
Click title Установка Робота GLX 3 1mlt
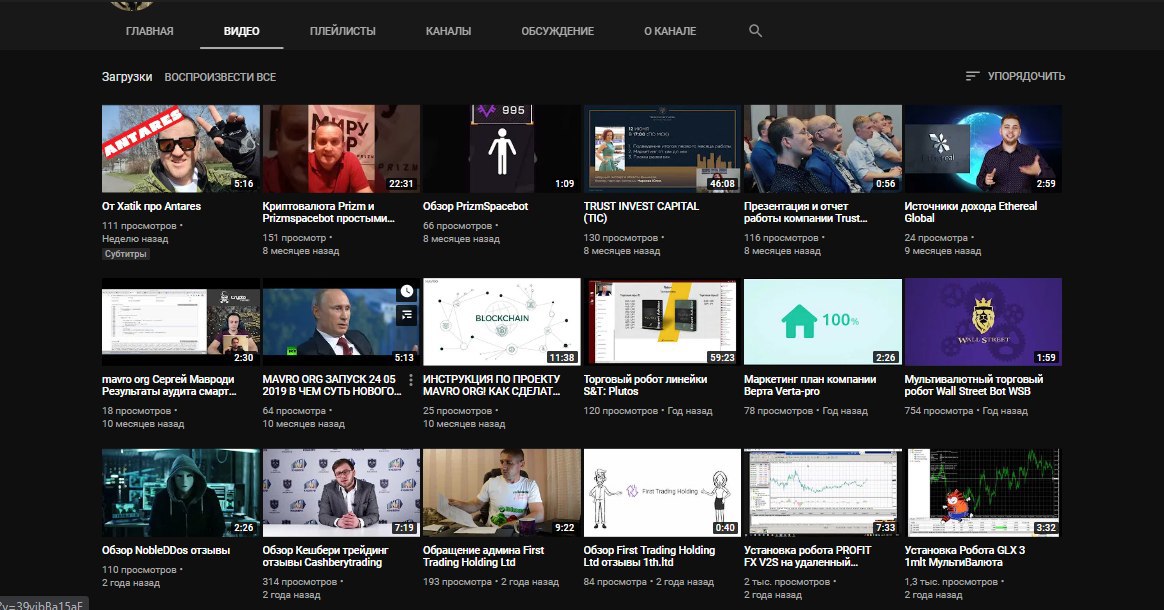click(965, 557)
